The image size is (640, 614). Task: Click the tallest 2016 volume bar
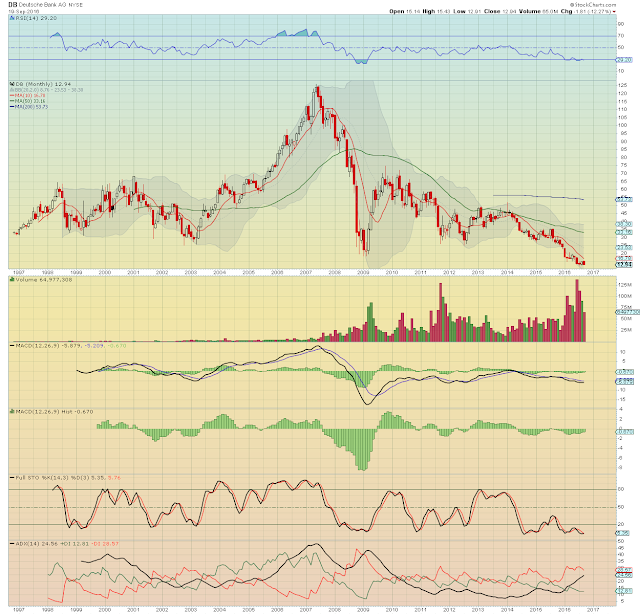(577, 311)
